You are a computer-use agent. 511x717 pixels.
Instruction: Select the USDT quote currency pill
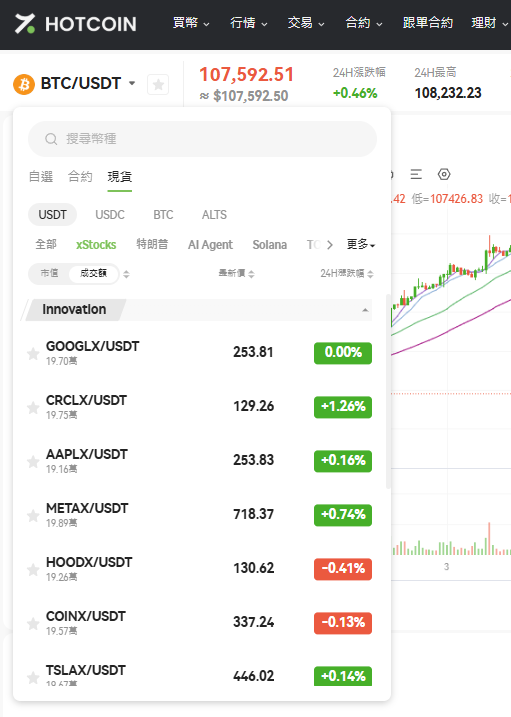click(52, 214)
